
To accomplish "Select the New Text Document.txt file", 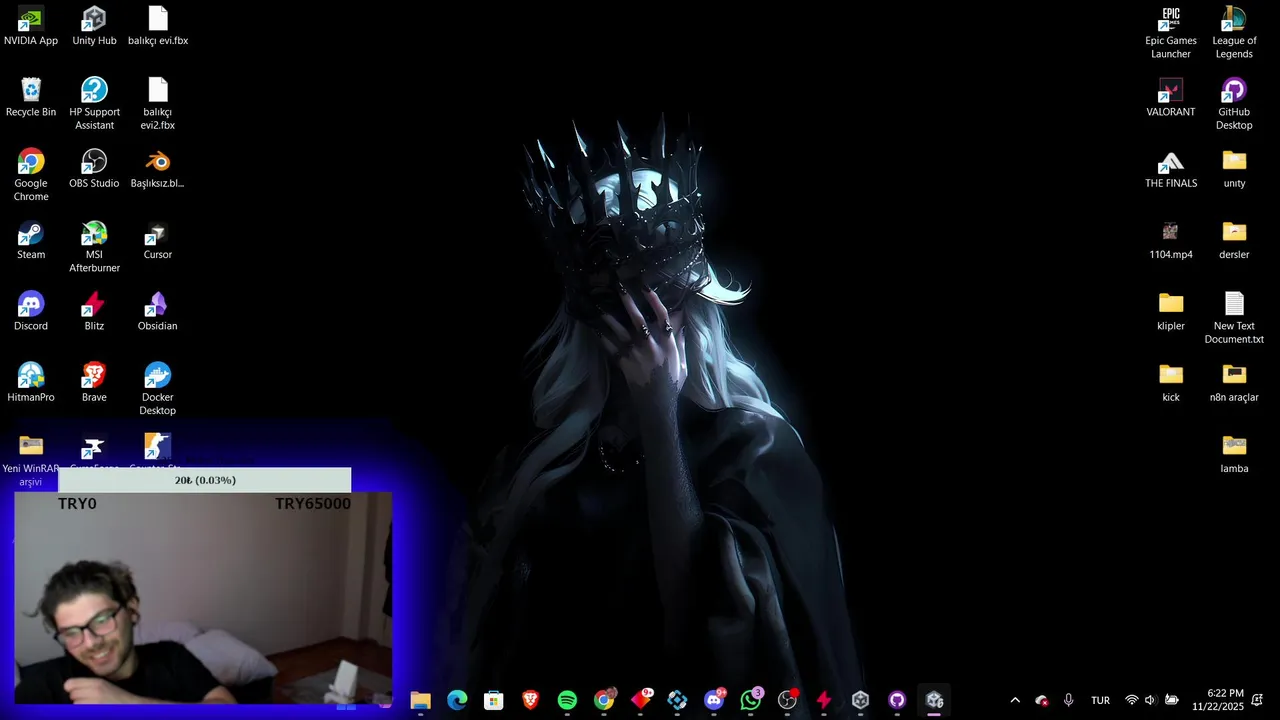I will tap(1234, 318).
